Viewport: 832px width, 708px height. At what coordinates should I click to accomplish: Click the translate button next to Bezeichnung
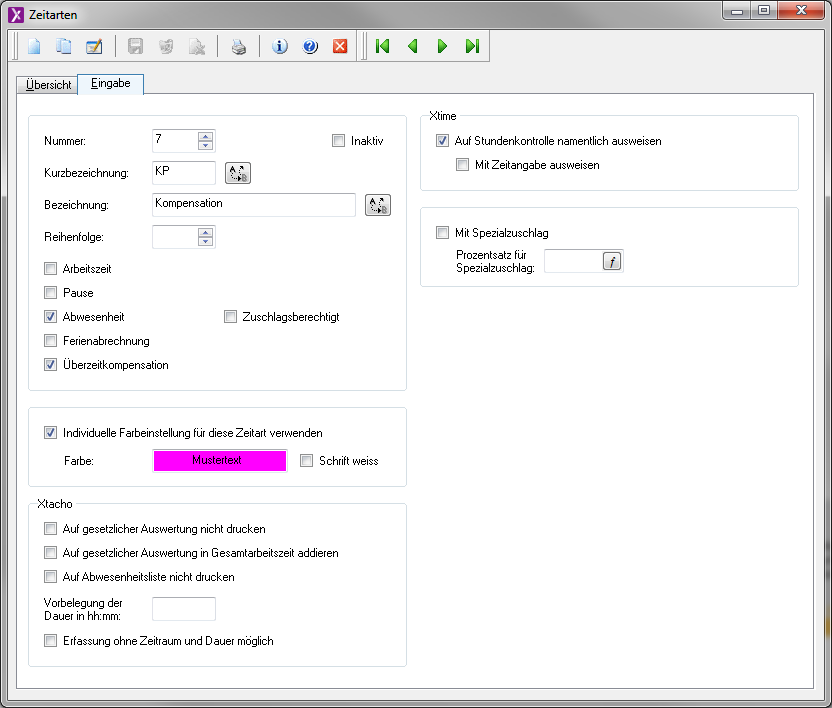(x=377, y=205)
